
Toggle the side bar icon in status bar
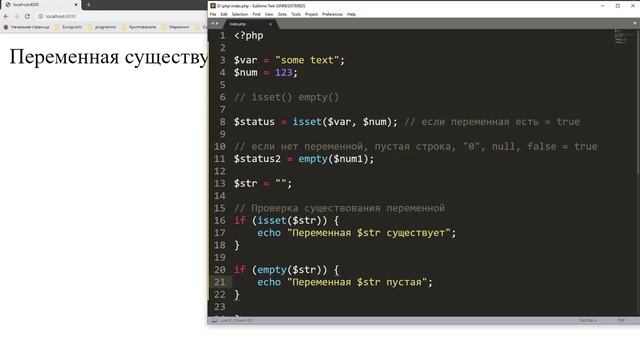pos(214,320)
